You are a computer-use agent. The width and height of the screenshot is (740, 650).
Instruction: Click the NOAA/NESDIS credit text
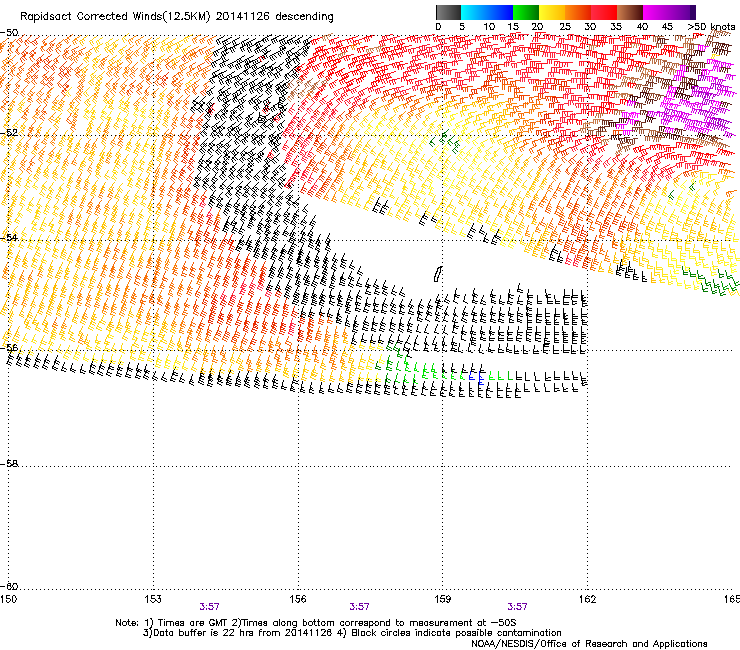(x=589, y=644)
